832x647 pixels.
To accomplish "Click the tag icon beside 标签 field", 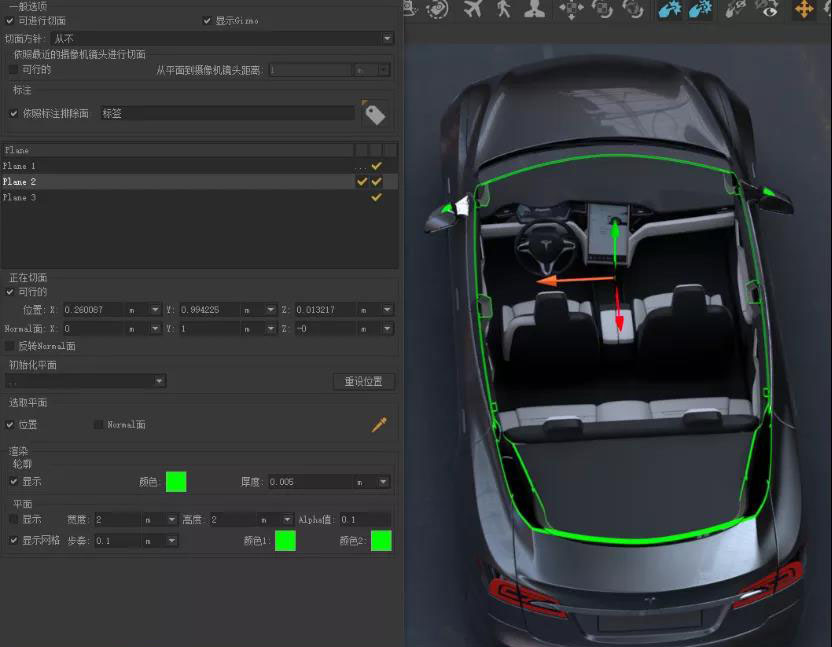I will (x=375, y=114).
